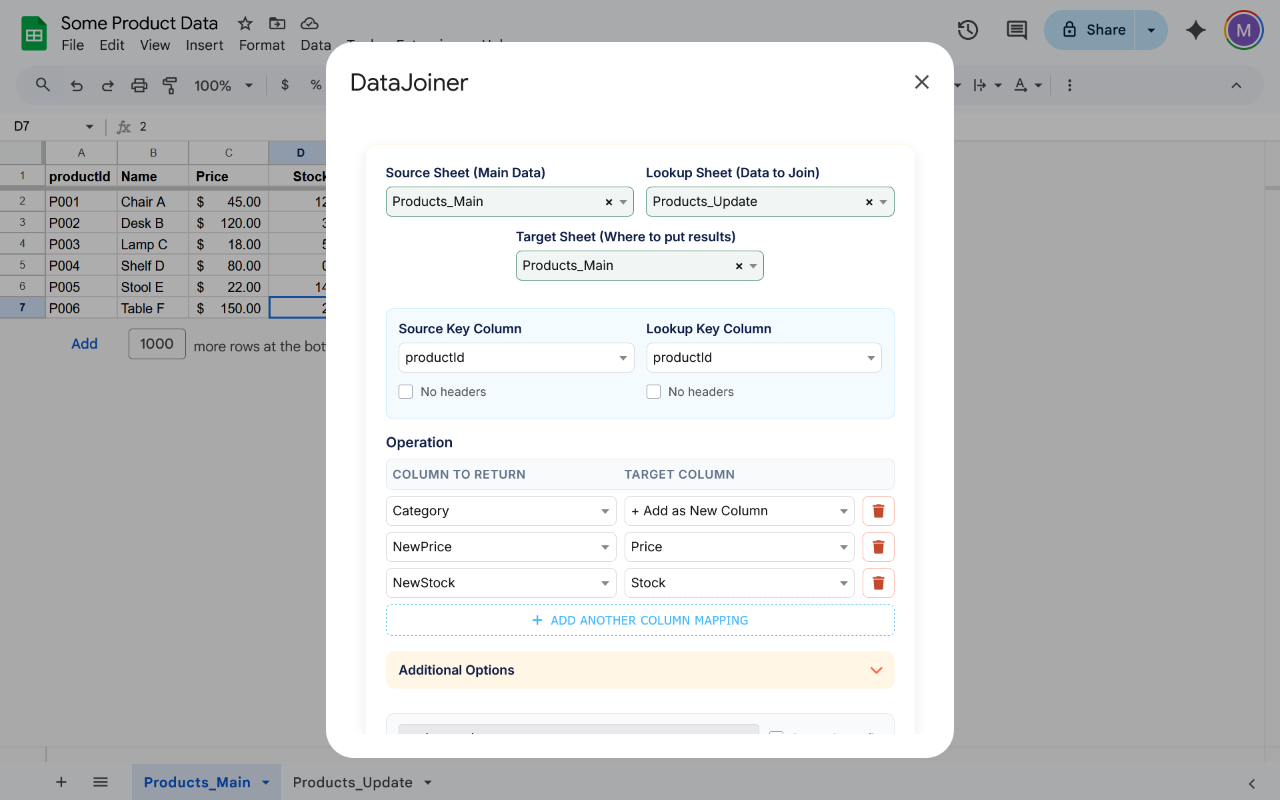1280x800 pixels.
Task: Clear the Lookup Sheet Products_Update selection
Action: pos(868,202)
